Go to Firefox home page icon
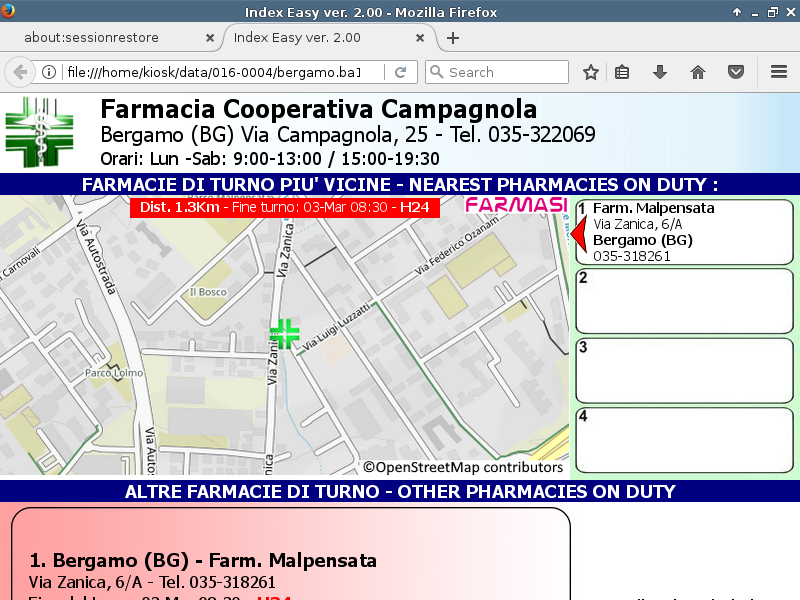Screen dimensions: 800x600 (x=698, y=72)
